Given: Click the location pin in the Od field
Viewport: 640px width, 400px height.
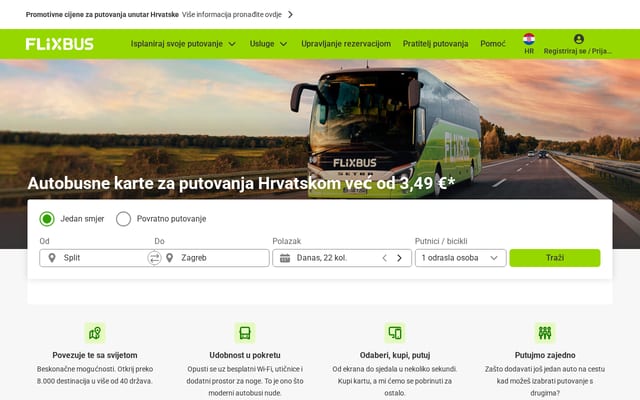Looking at the screenshot, I should click(52, 258).
